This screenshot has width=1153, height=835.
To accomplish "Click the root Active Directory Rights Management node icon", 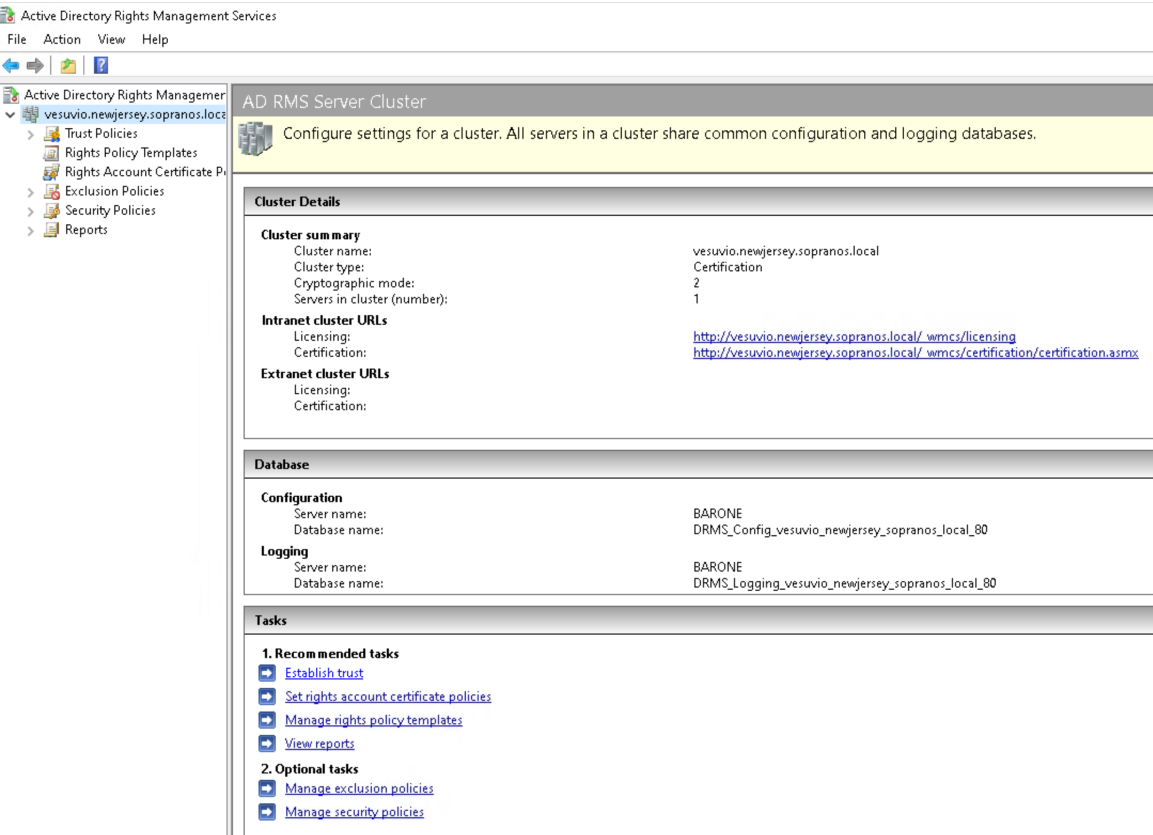I will tap(11, 95).
